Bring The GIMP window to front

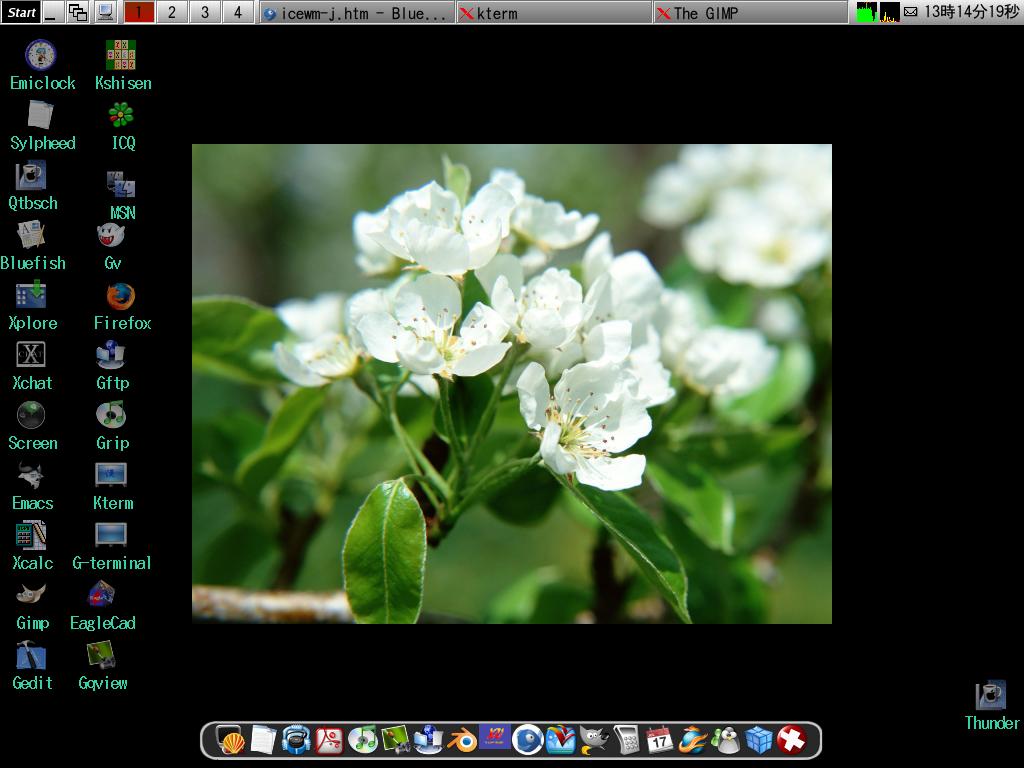(x=750, y=13)
